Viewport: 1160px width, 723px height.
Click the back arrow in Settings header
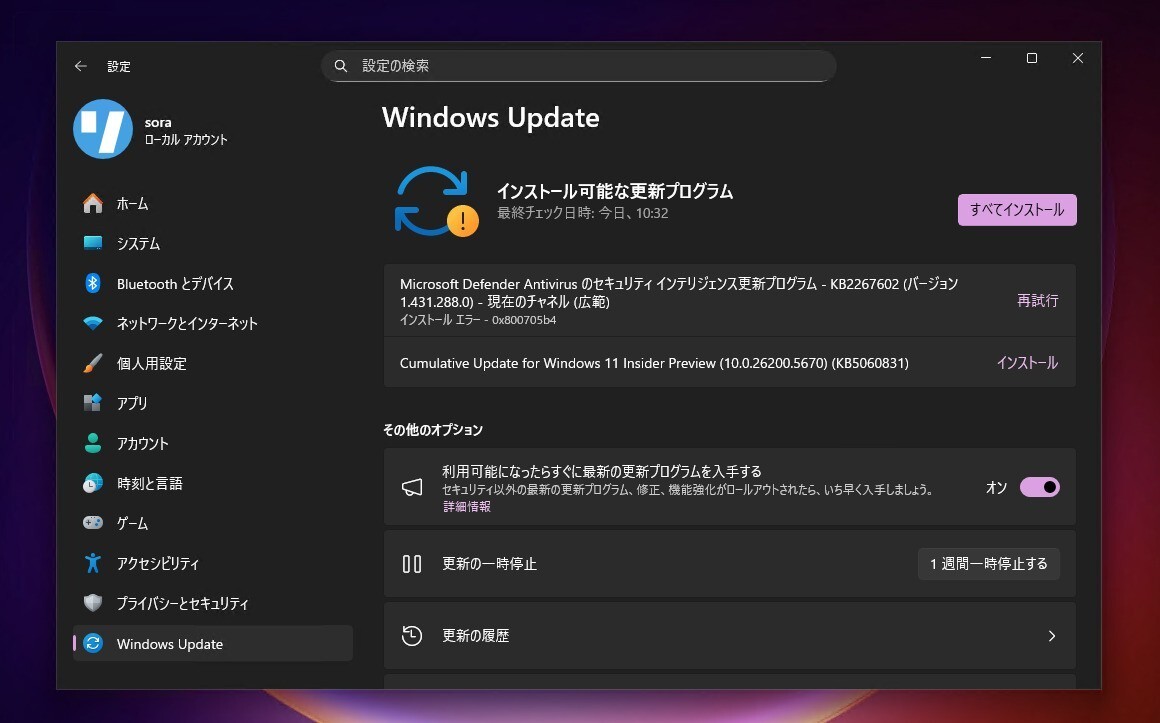[x=81, y=66]
